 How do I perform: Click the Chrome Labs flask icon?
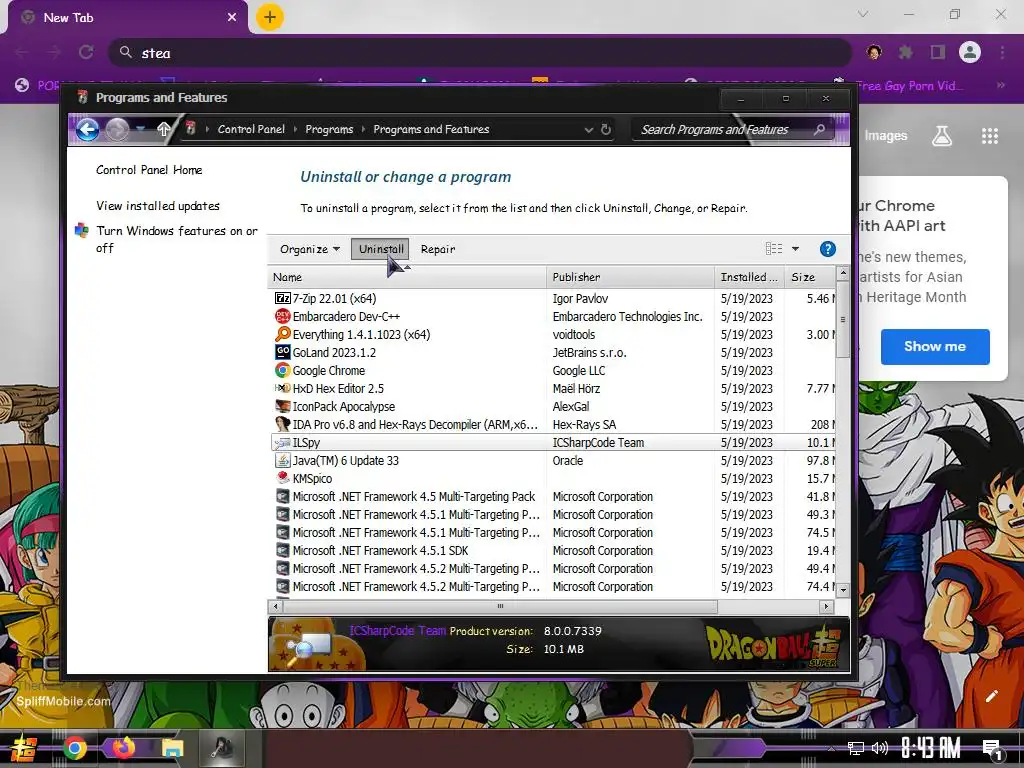click(942, 136)
